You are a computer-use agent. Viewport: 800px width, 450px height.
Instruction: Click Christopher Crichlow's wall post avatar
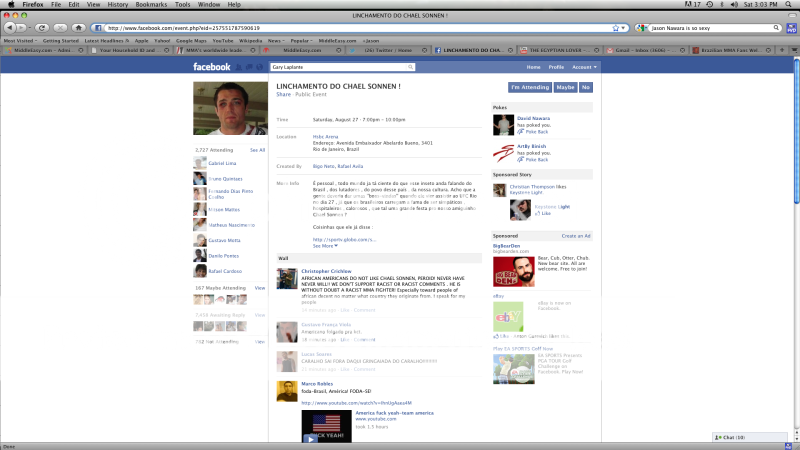(285, 277)
